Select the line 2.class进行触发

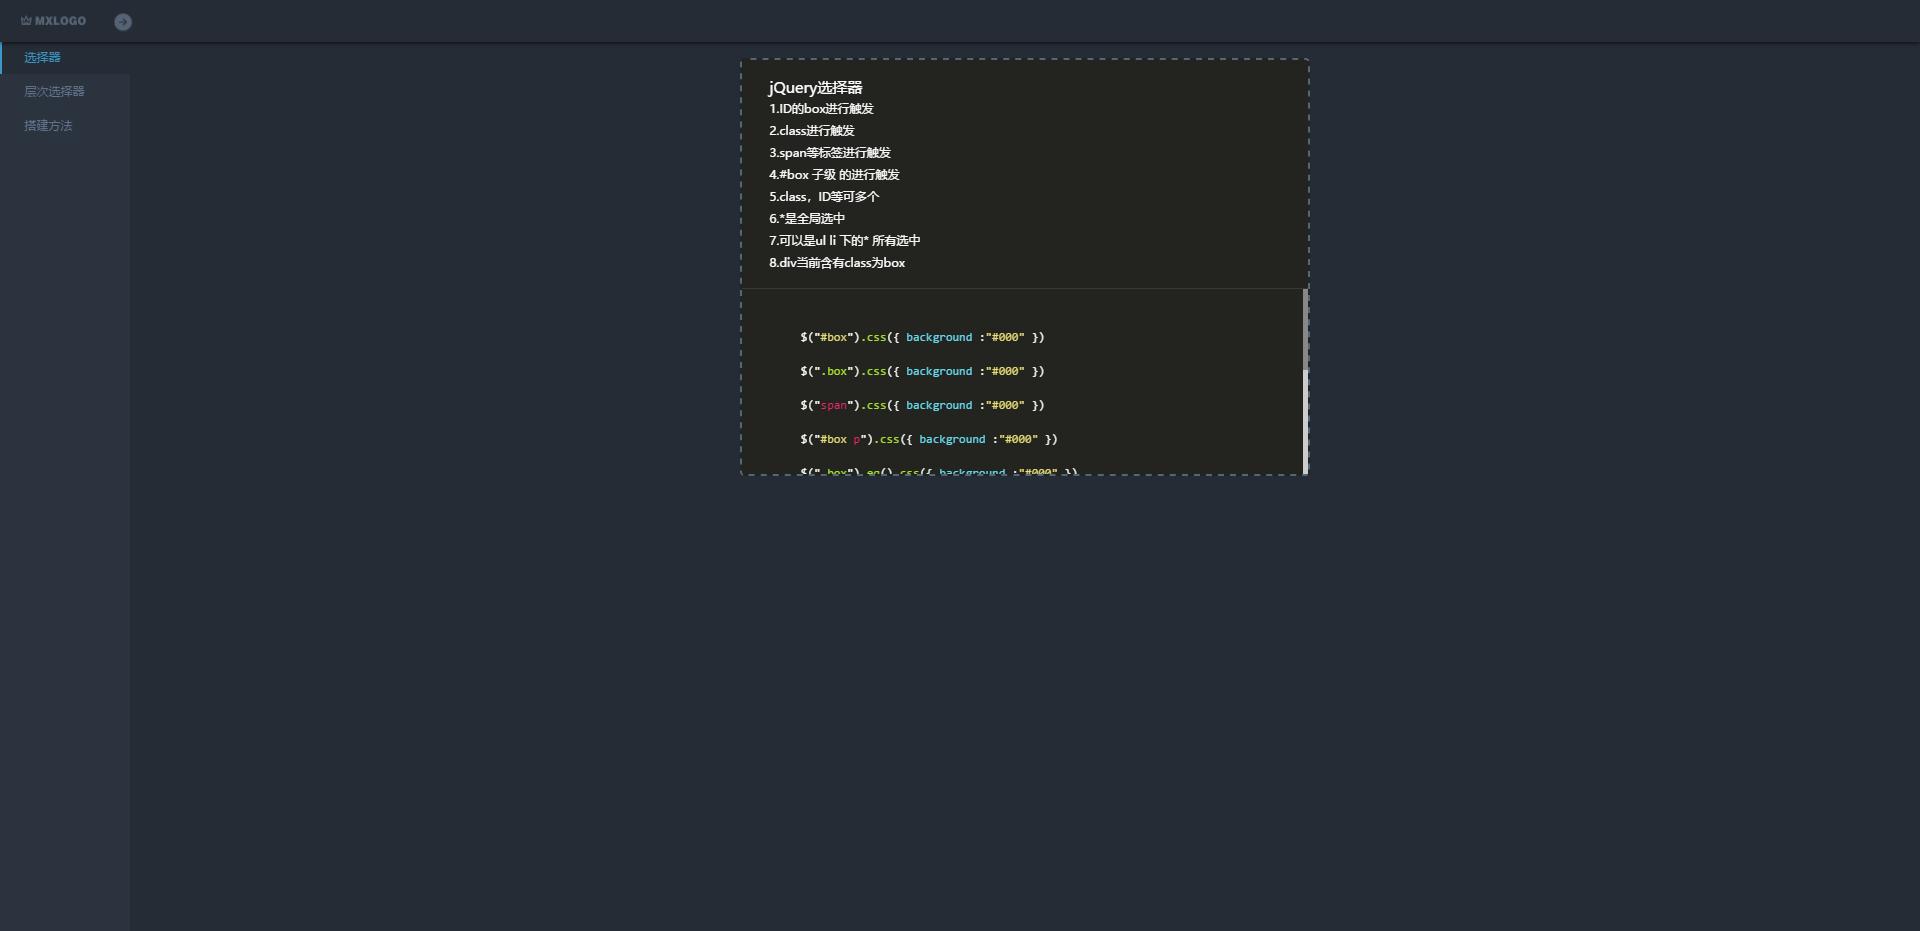click(x=812, y=131)
